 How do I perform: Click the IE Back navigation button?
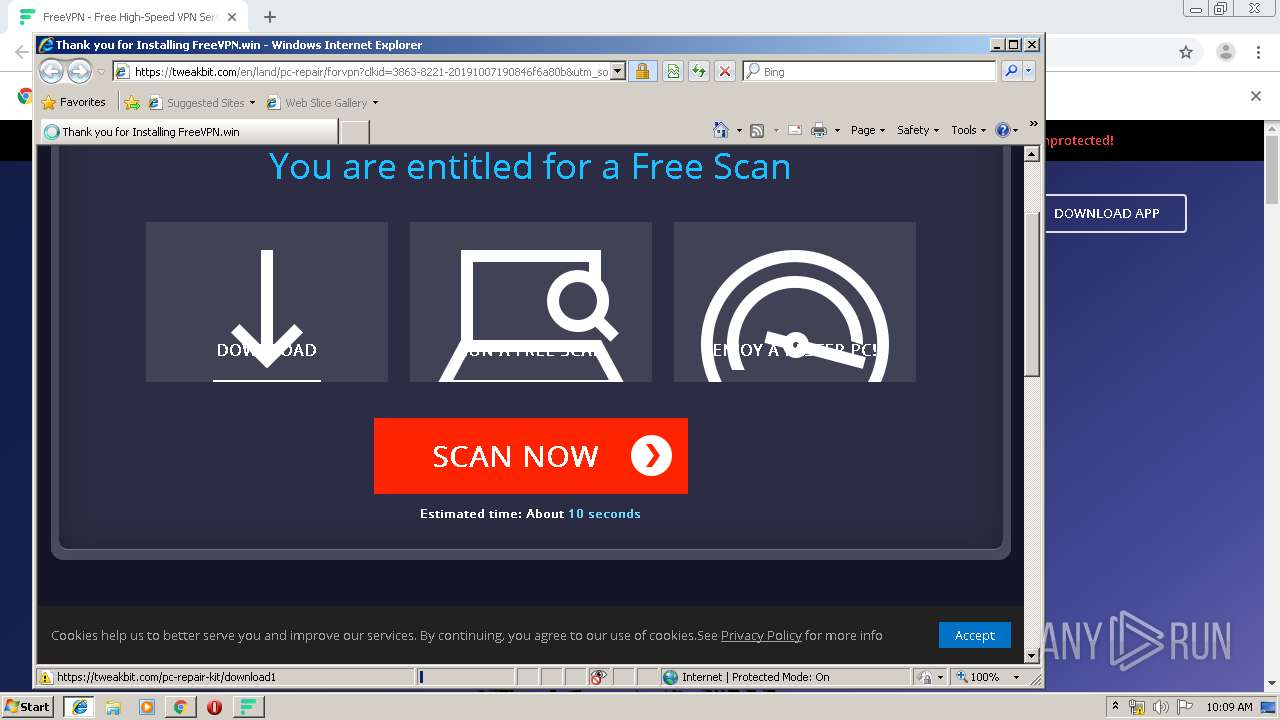click(x=51, y=71)
